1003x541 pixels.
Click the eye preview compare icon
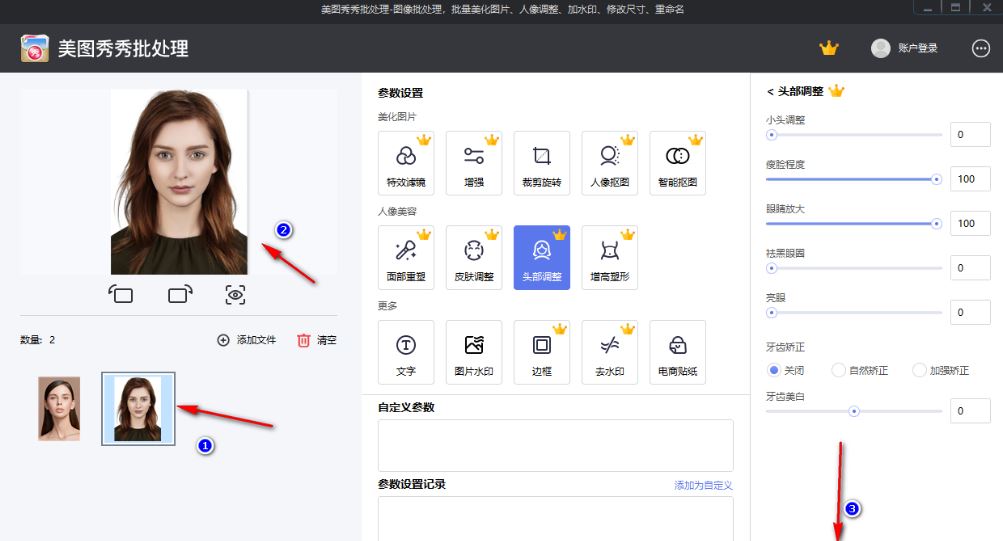click(235, 294)
